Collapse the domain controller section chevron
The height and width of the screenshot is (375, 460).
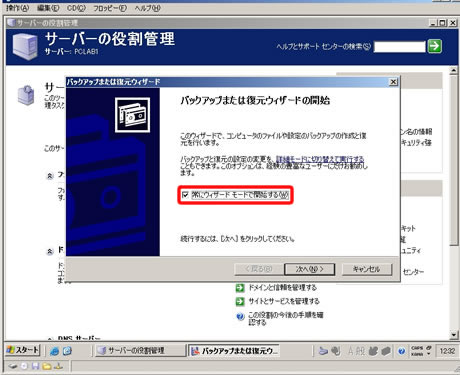pyautogui.click(x=50, y=251)
